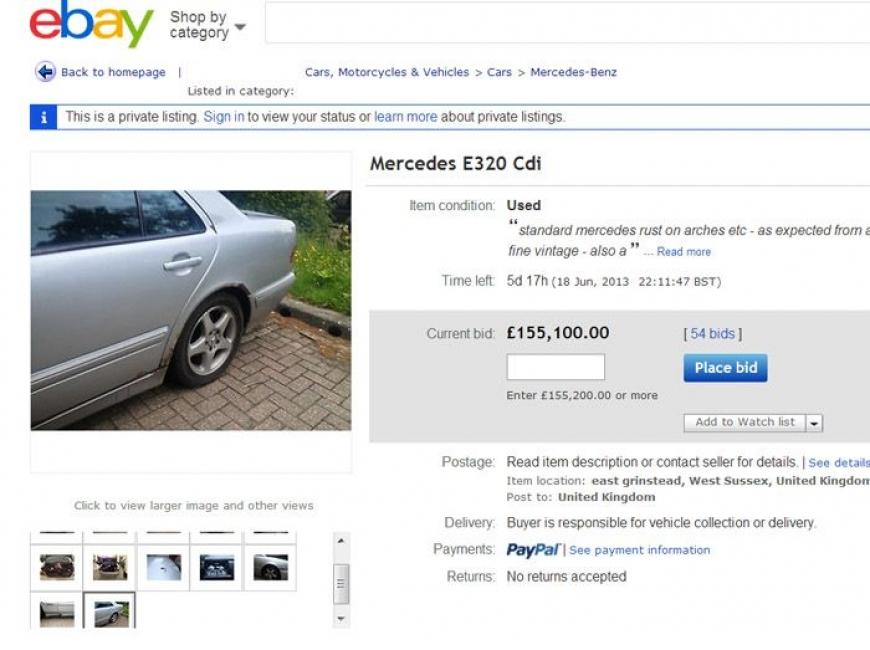The width and height of the screenshot is (870, 650).
Task: Click Add to Watch list button
Action: (745, 422)
